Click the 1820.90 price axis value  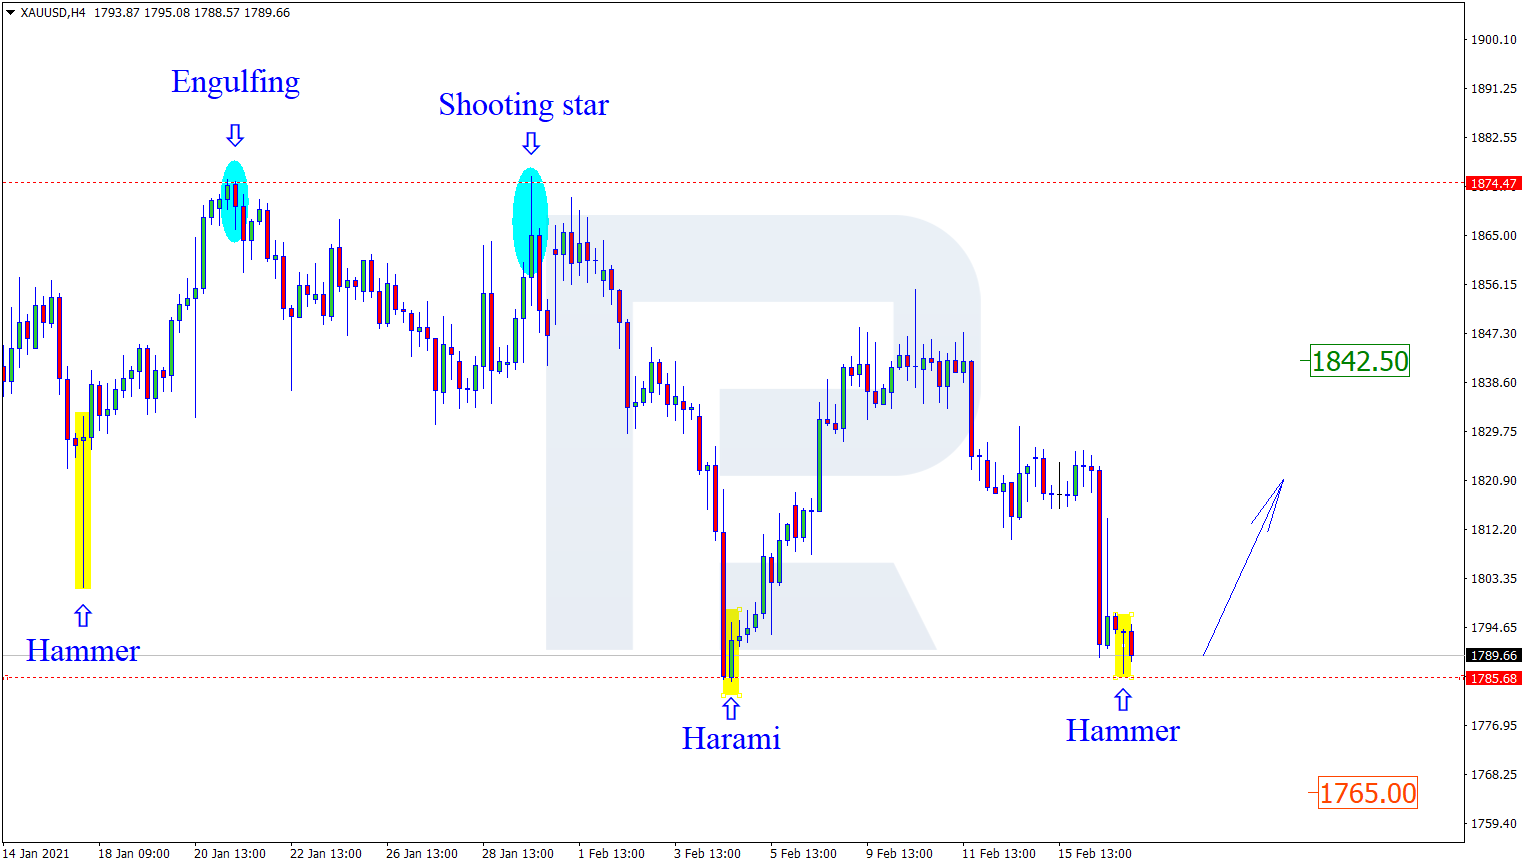1493,481
